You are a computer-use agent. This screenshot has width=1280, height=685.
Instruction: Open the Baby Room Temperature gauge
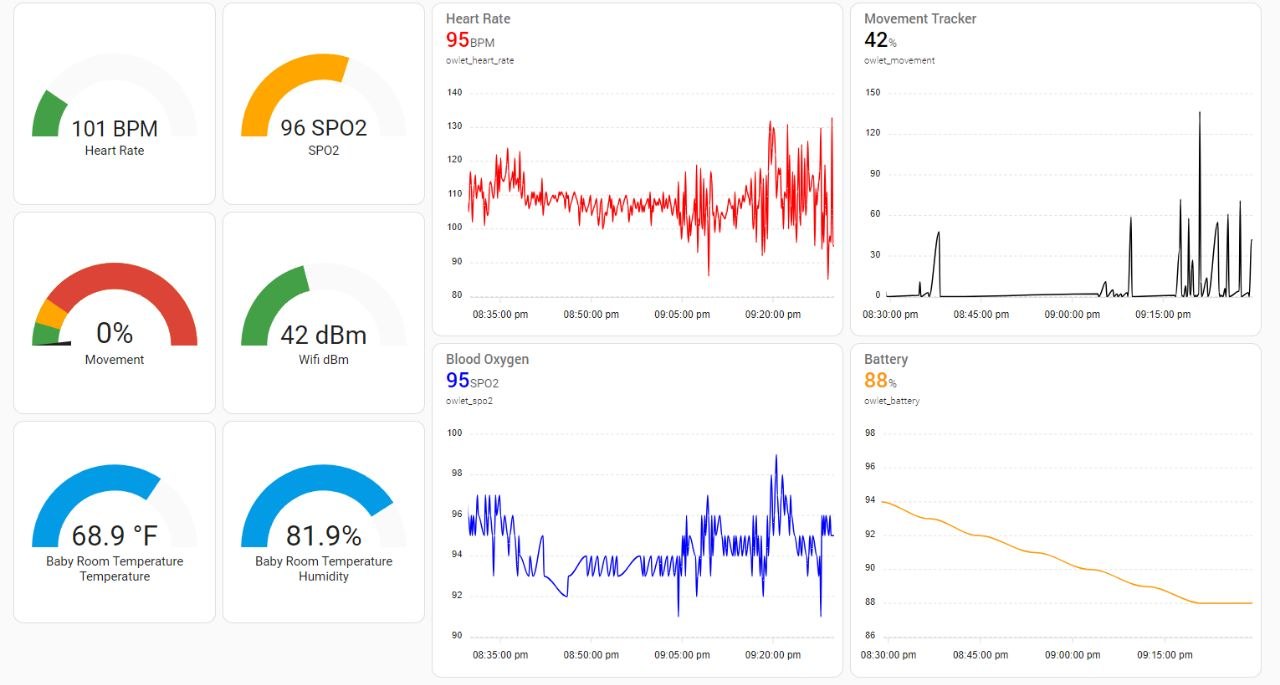point(114,520)
